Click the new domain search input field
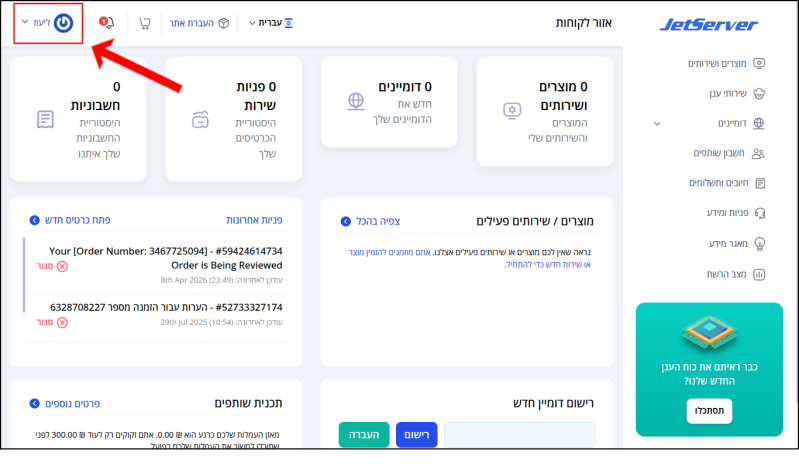Viewport: 799px width, 467px height. click(x=520, y=434)
